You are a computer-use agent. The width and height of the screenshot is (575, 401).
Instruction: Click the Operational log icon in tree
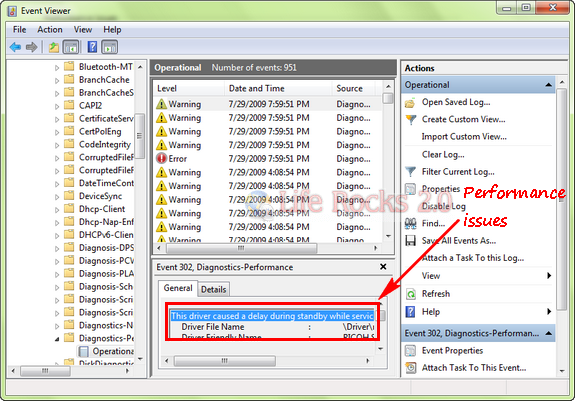[x=84, y=352]
